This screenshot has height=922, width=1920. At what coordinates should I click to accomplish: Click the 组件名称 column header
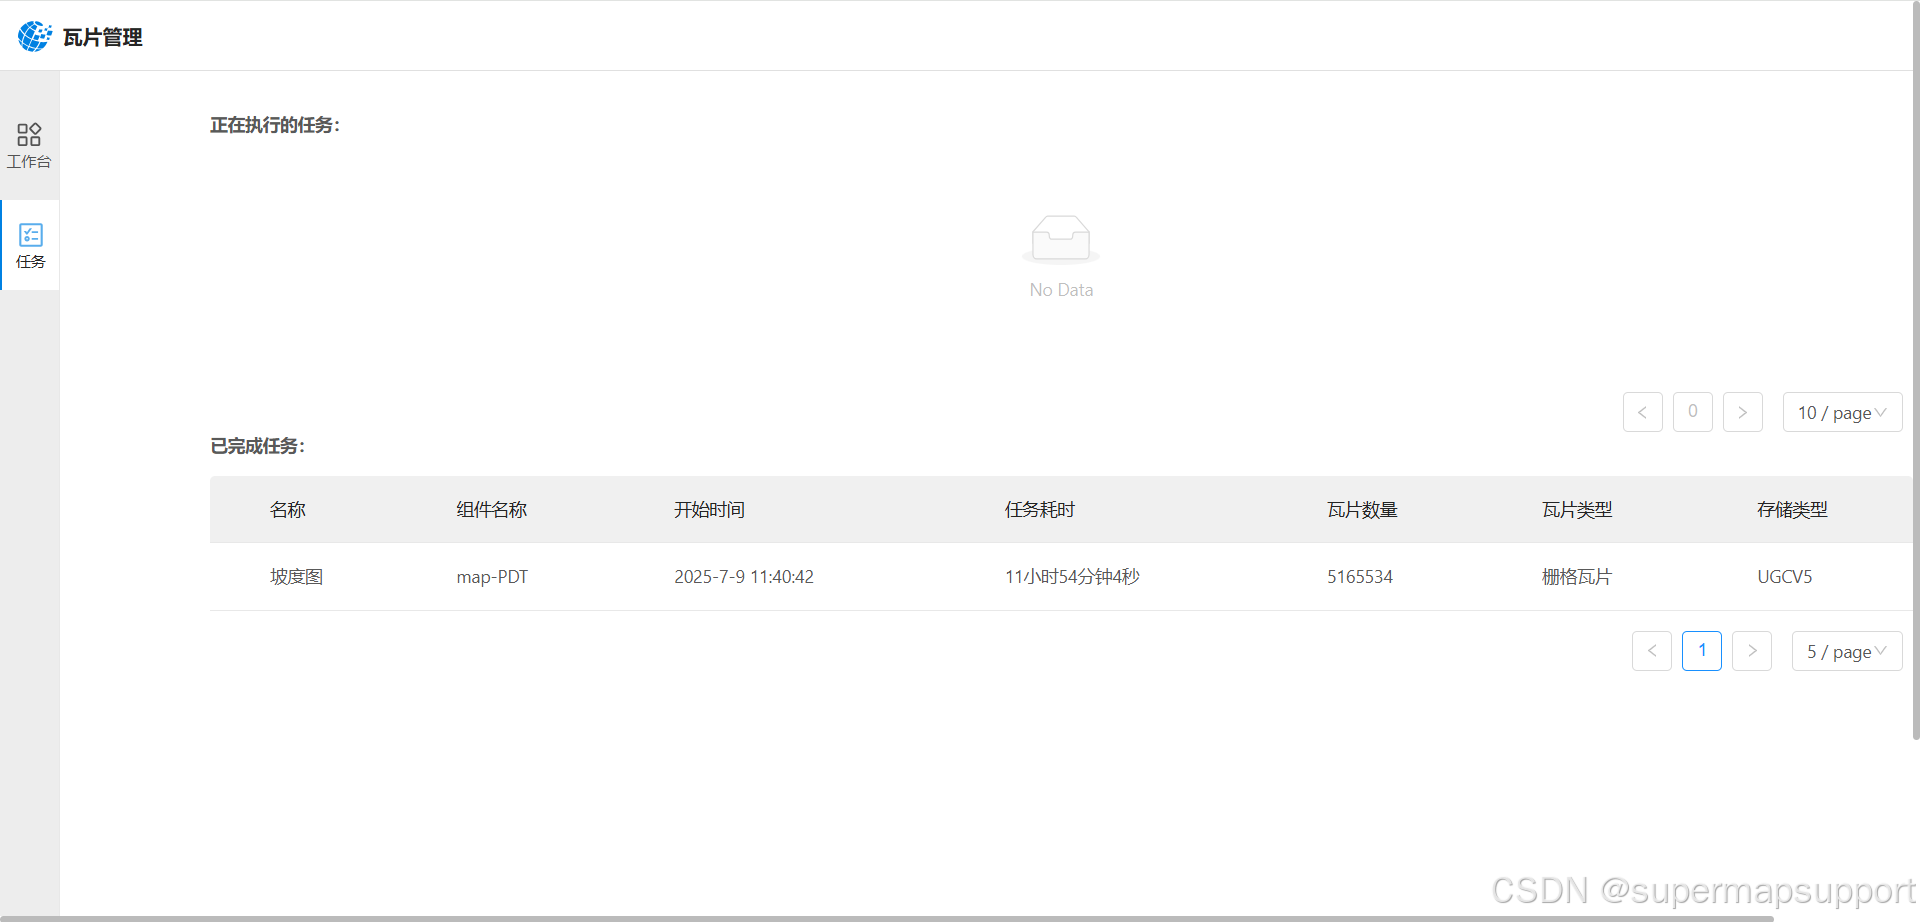[x=492, y=510]
